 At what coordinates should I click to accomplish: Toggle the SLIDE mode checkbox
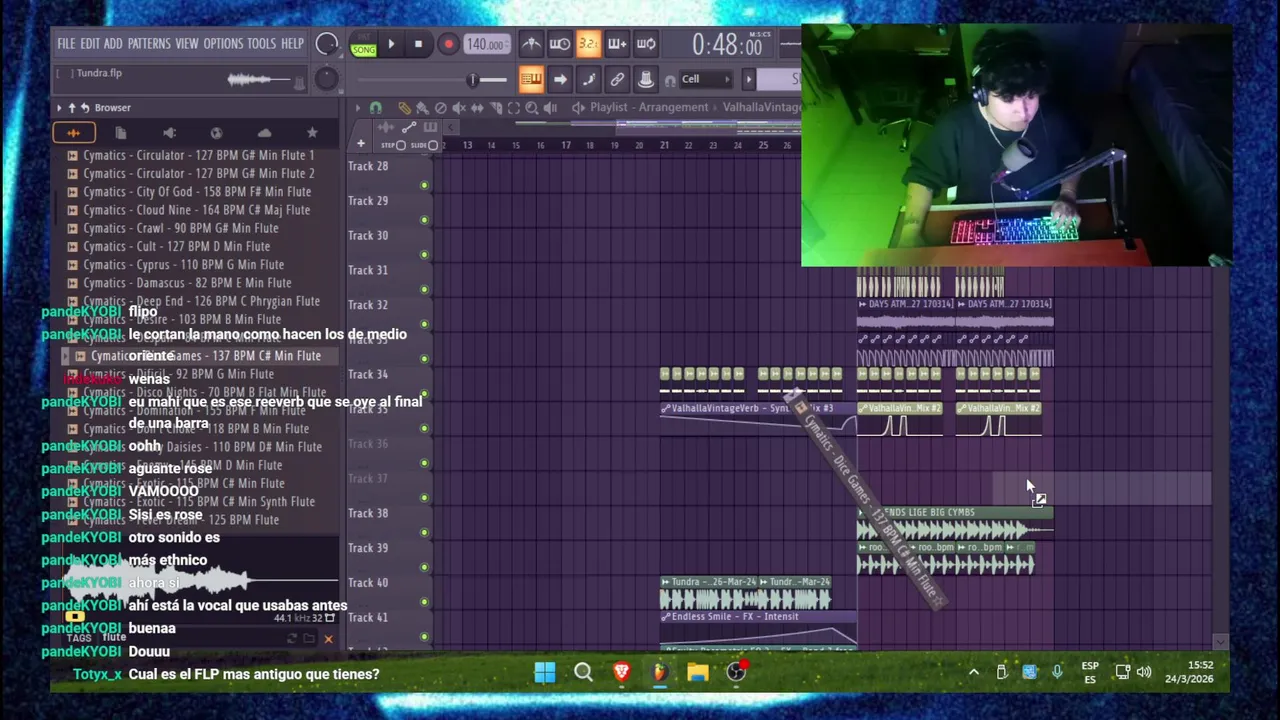(432, 146)
